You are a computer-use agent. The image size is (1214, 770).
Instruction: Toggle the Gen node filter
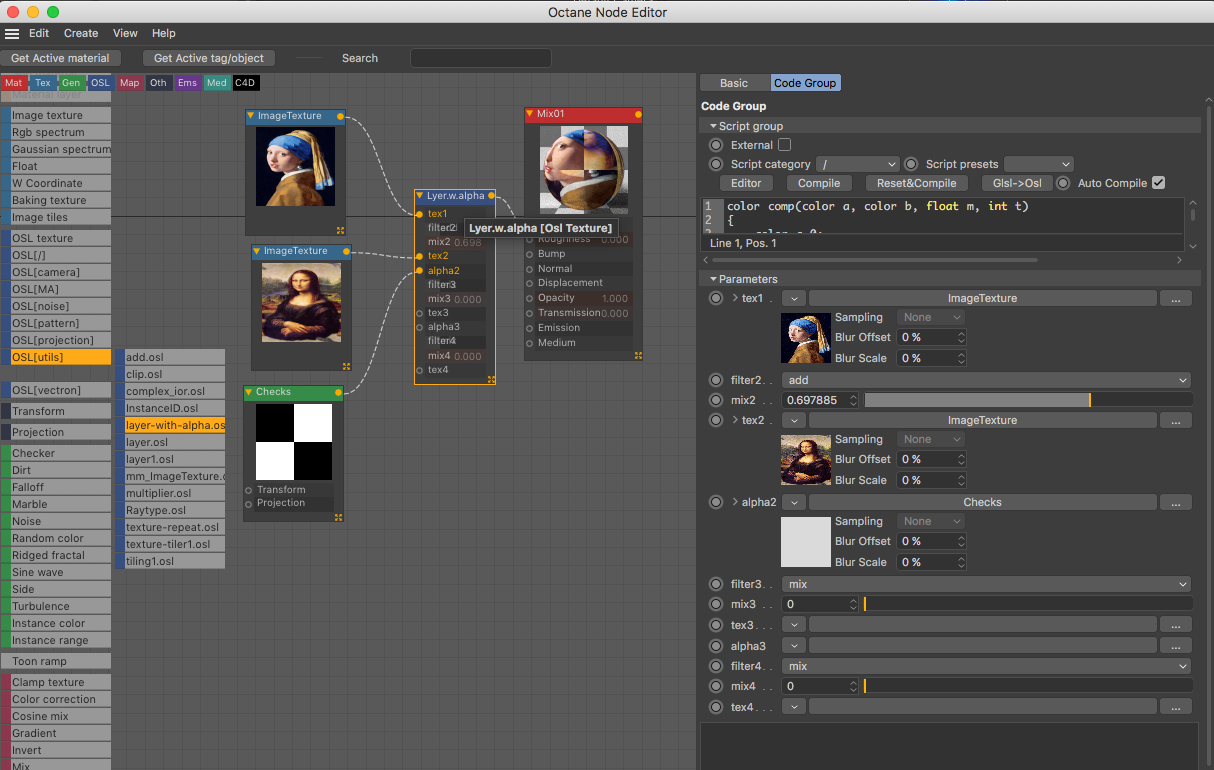pos(71,83)
